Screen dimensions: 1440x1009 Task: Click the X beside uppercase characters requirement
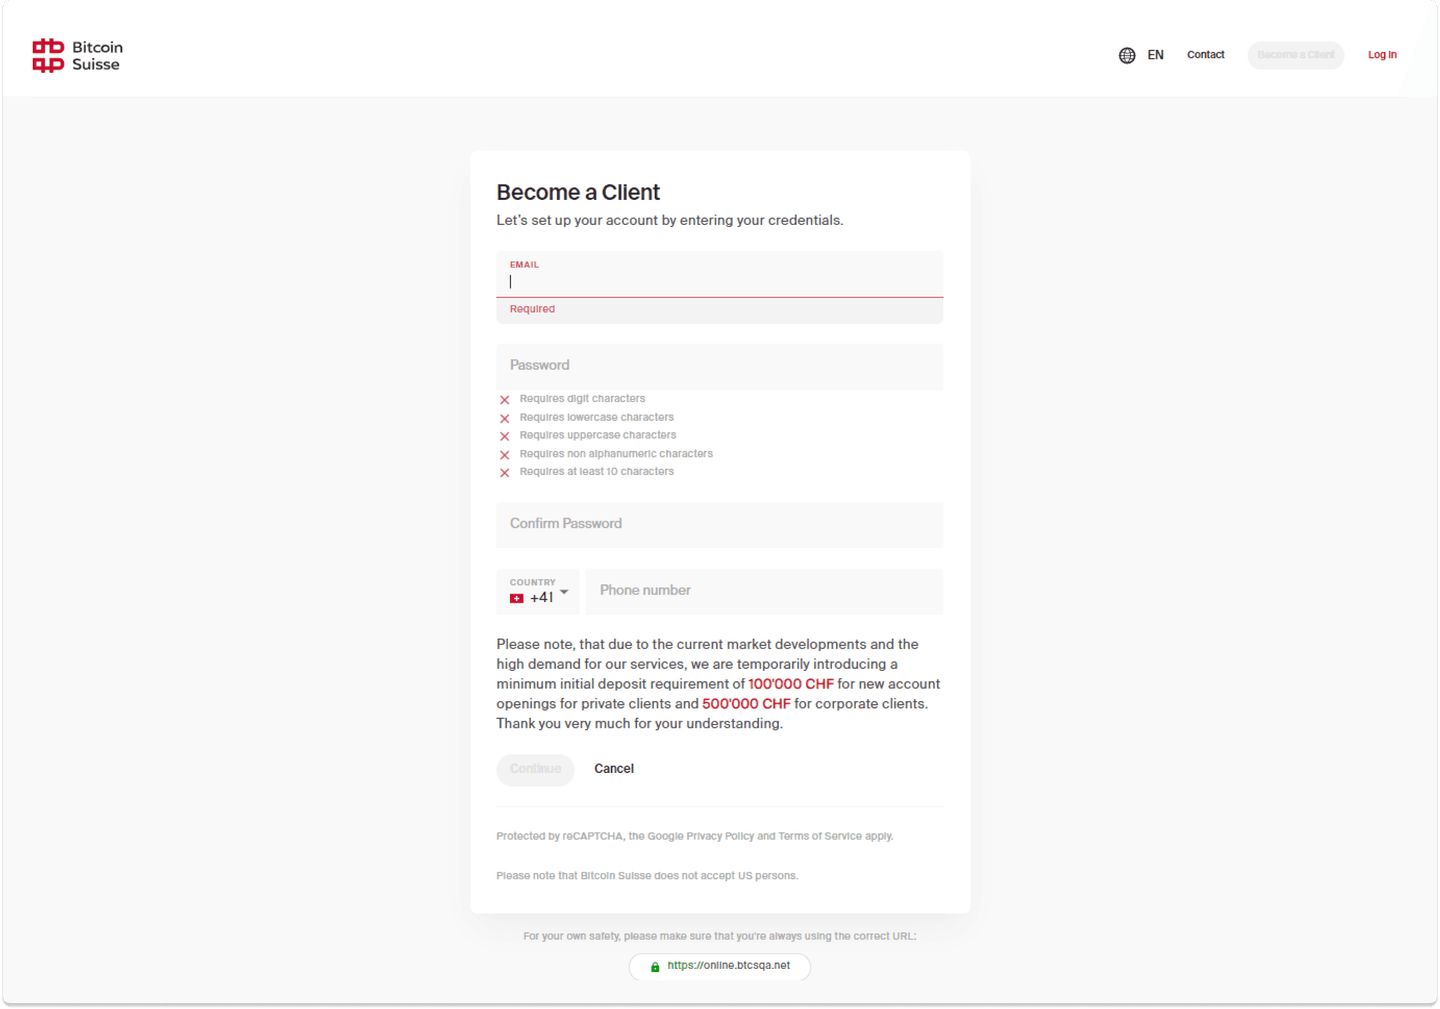click(x=505, y=436)
